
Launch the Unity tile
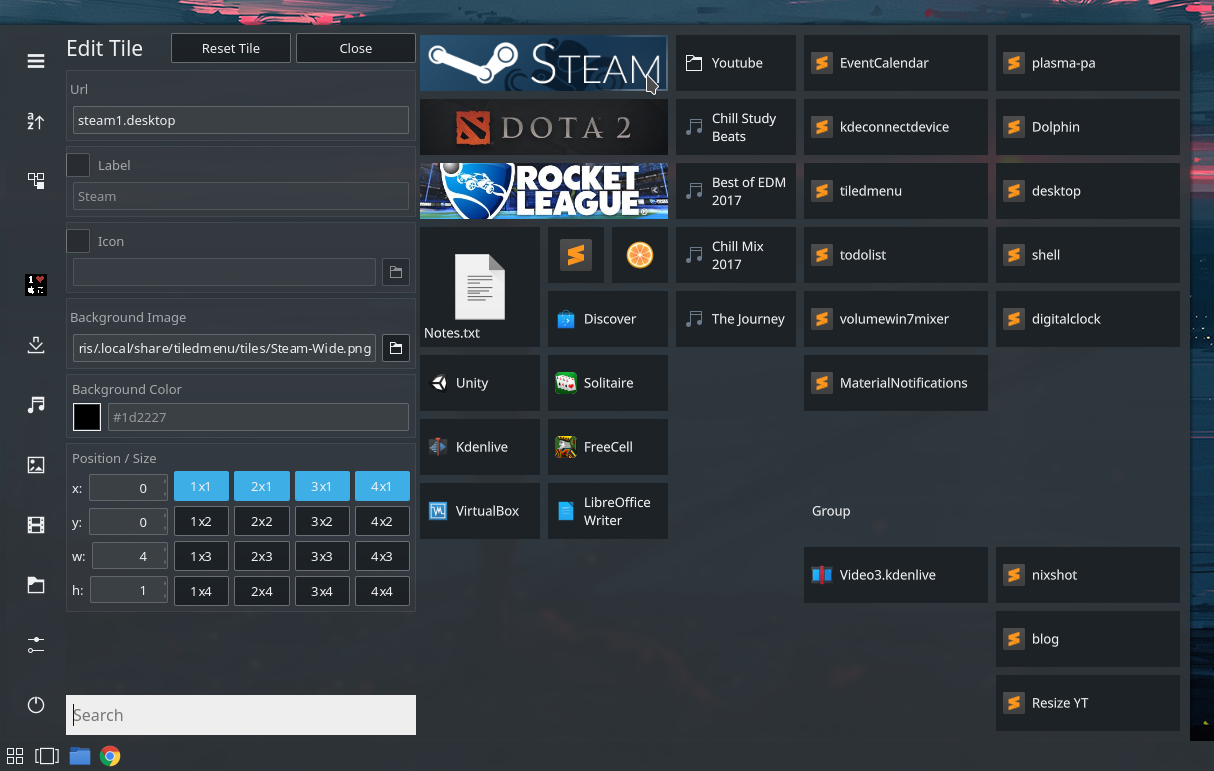tap(480, 383)
